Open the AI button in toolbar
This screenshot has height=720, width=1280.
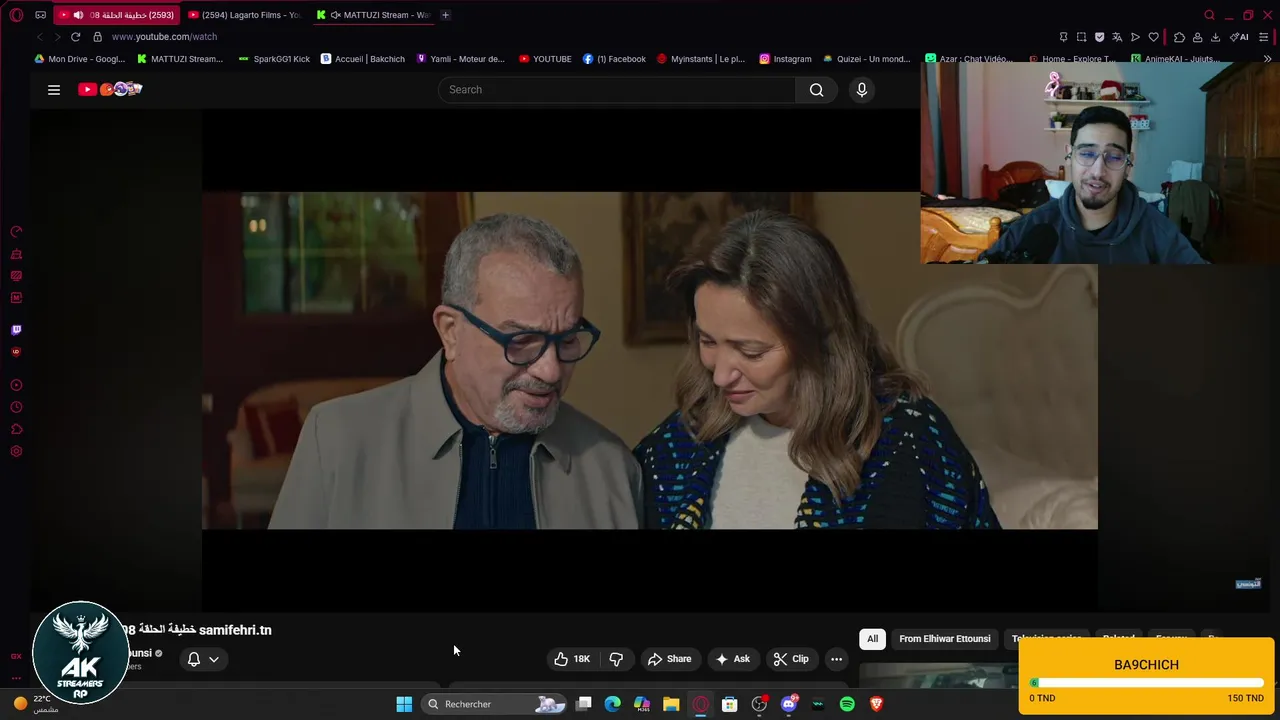tap(1239, 37)
